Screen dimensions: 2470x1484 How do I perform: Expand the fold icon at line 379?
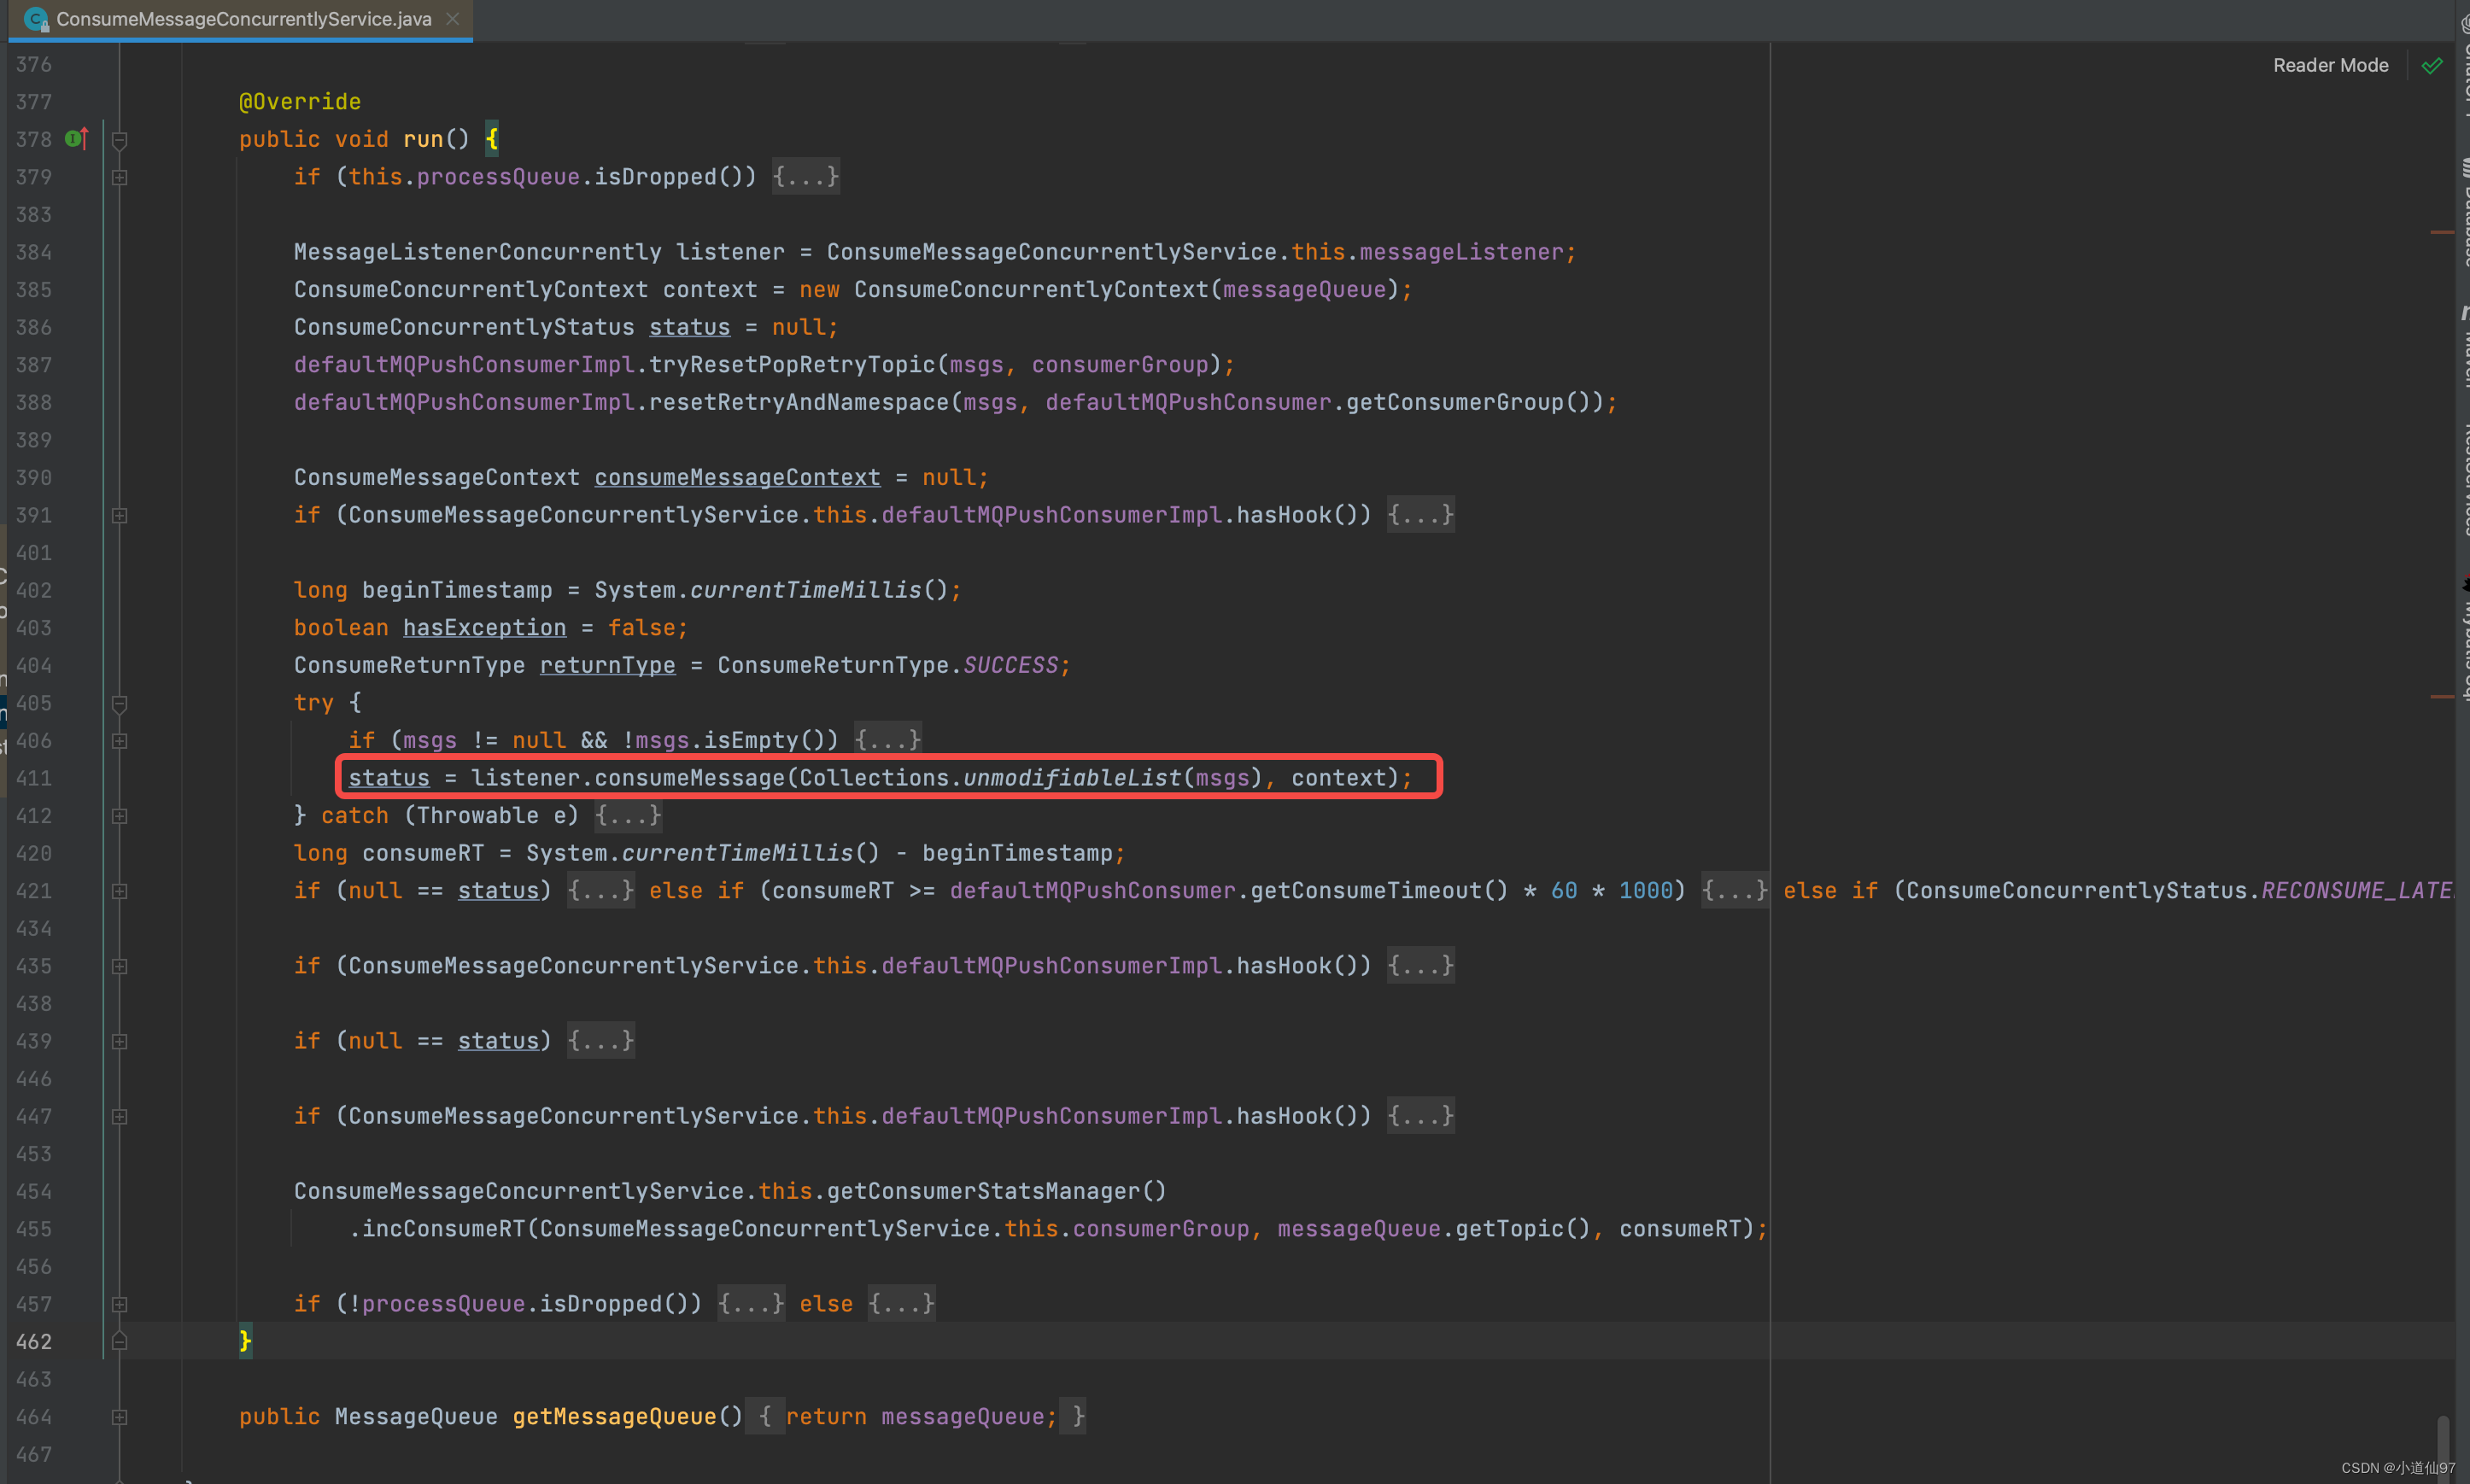point(119,177)
